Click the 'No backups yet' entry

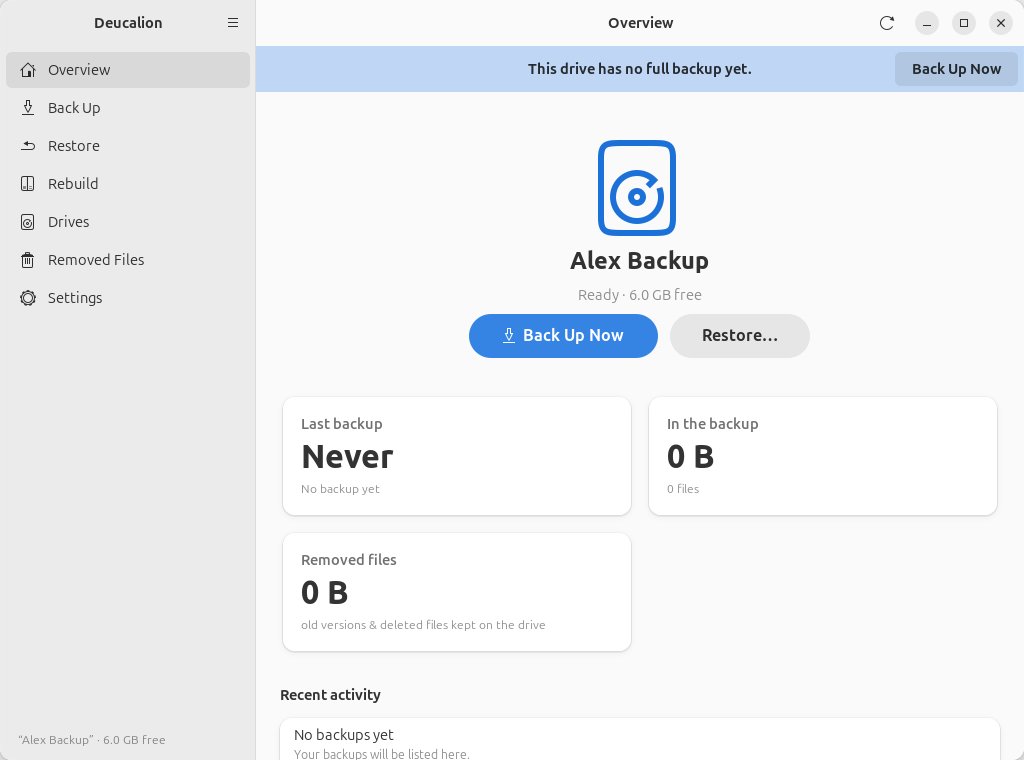tap(640, 739)
